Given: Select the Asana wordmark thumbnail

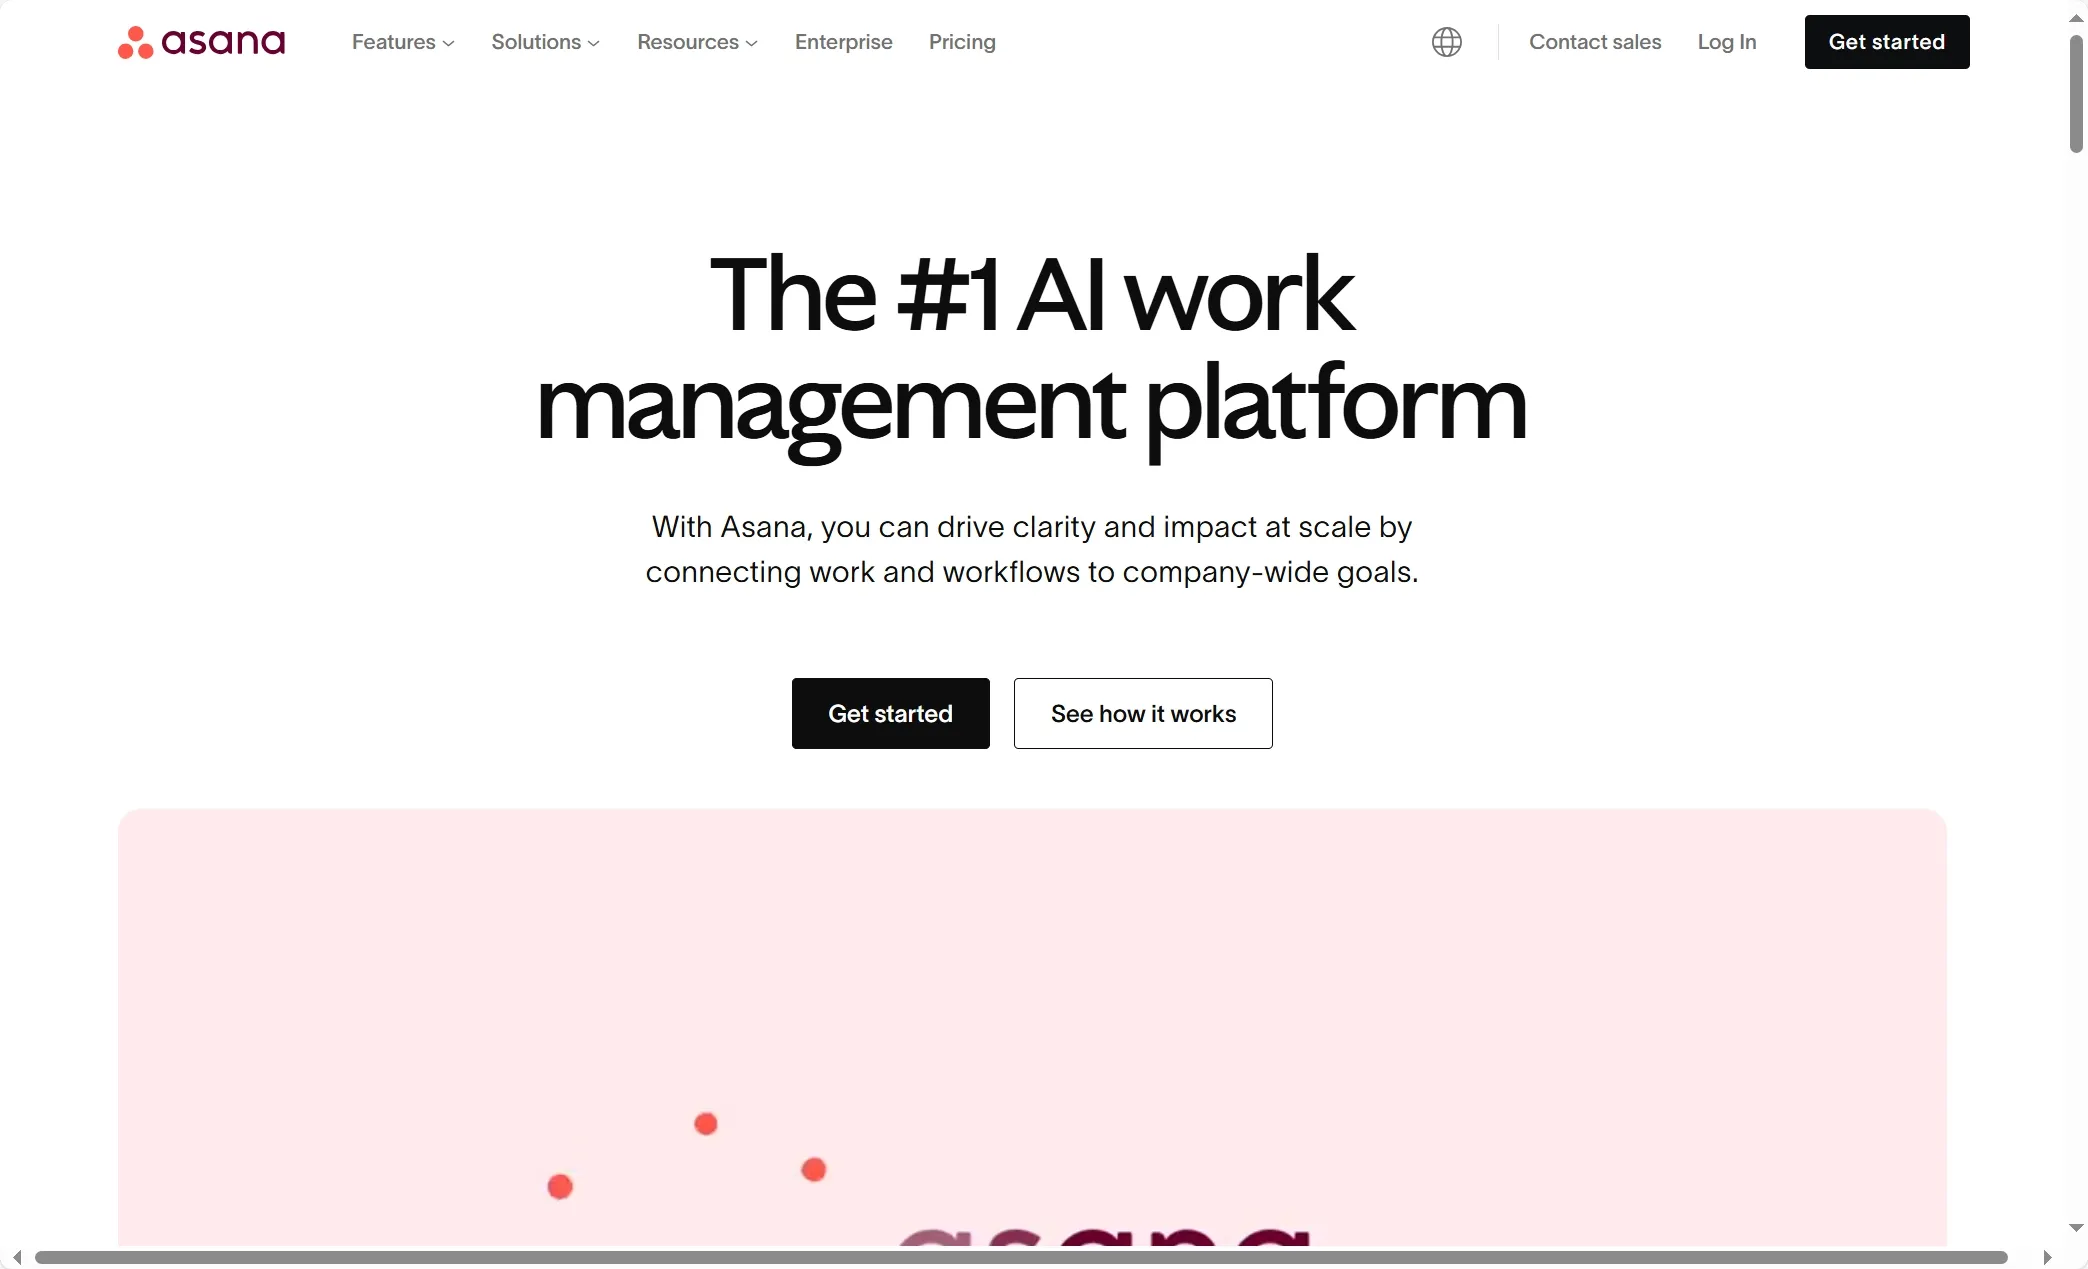Looking at the screenshot, I should 201,42.
